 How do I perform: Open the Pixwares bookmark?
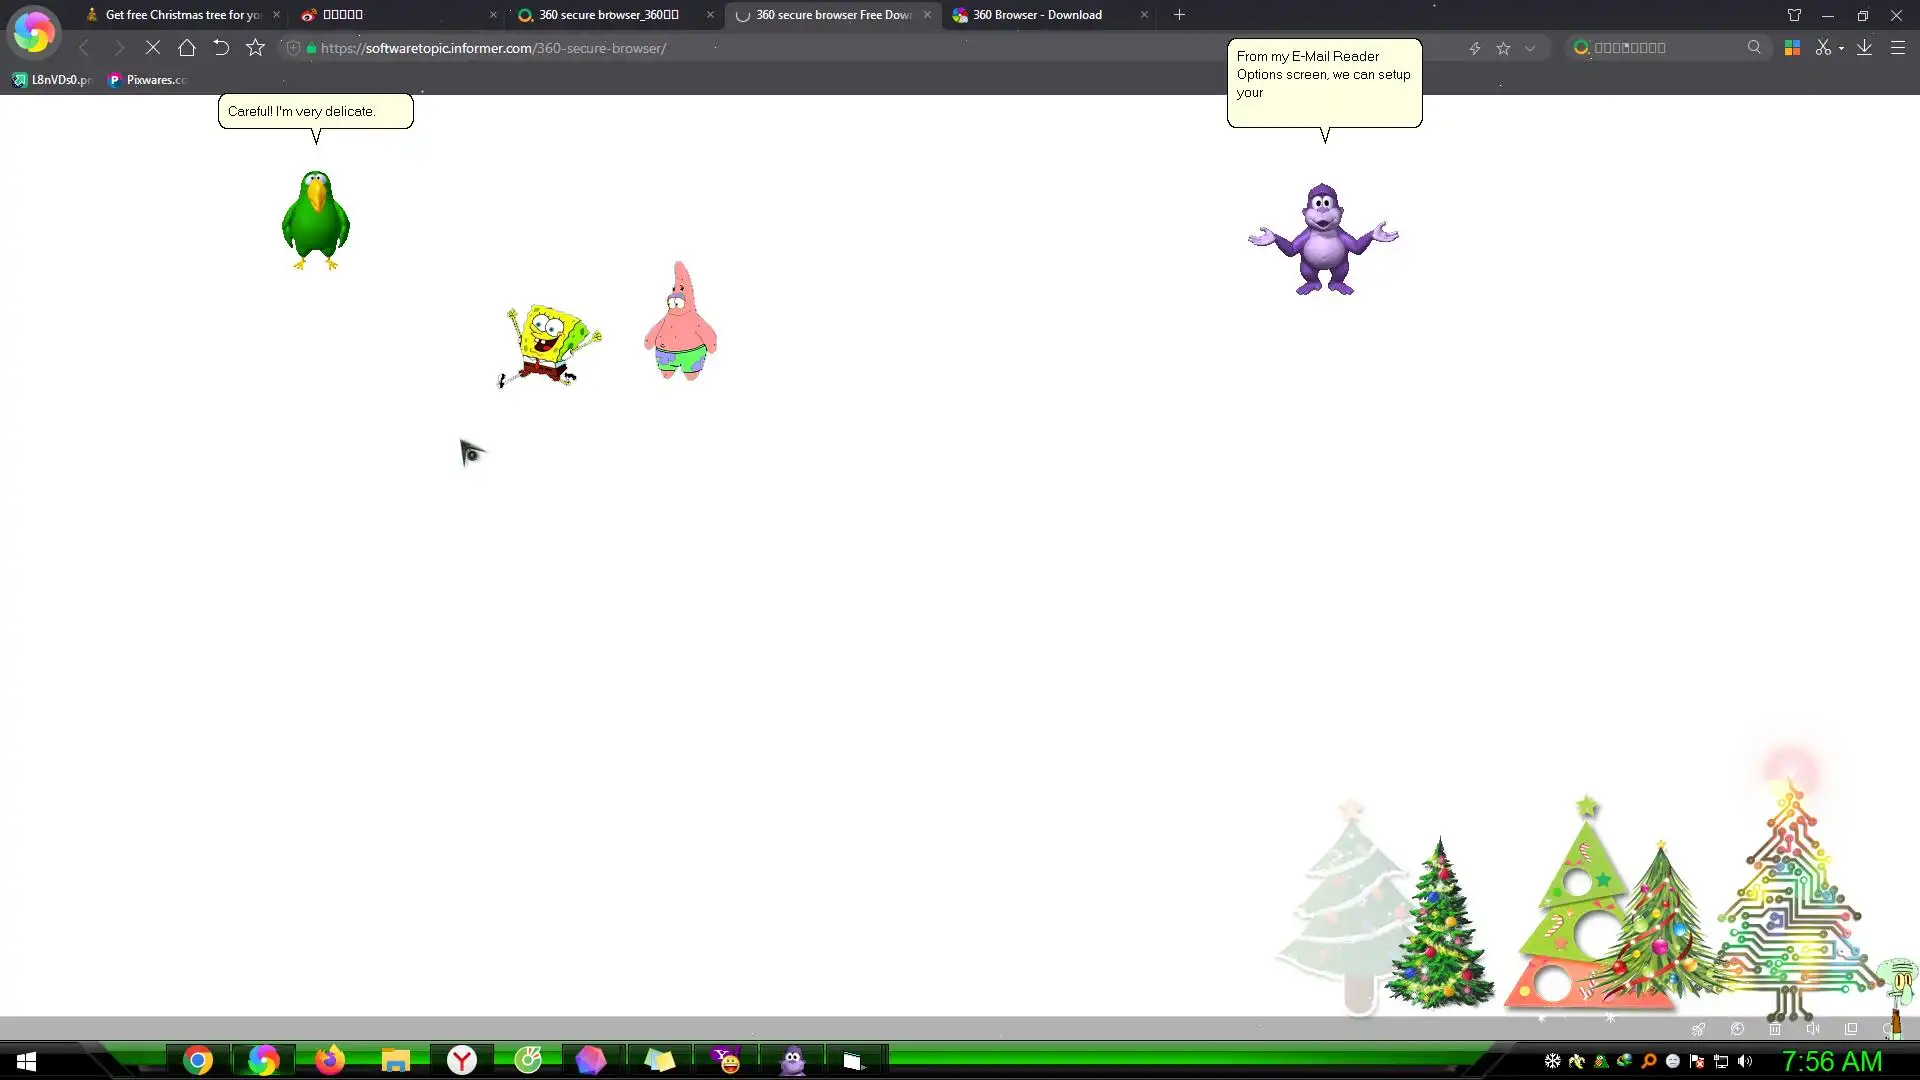(x=148, y=80)
